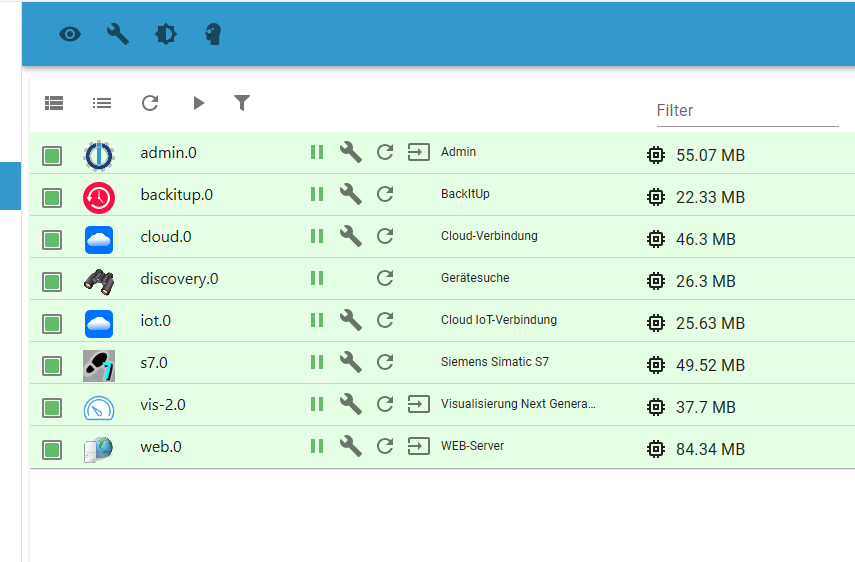
Task: Restart the backitup.0 instance
Action: pyautogui.click(x=385, y=194)
